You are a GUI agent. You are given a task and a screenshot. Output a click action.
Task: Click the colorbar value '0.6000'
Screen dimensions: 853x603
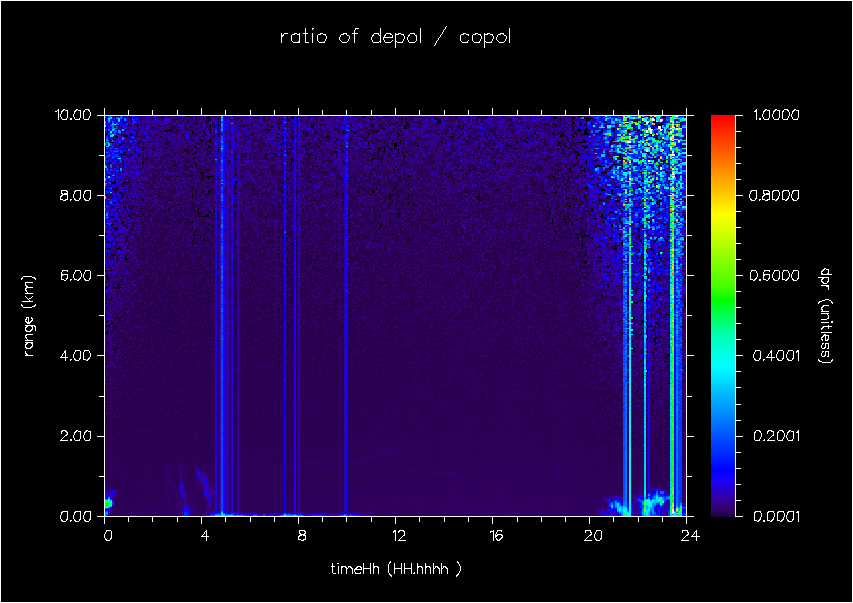(774, 275)
